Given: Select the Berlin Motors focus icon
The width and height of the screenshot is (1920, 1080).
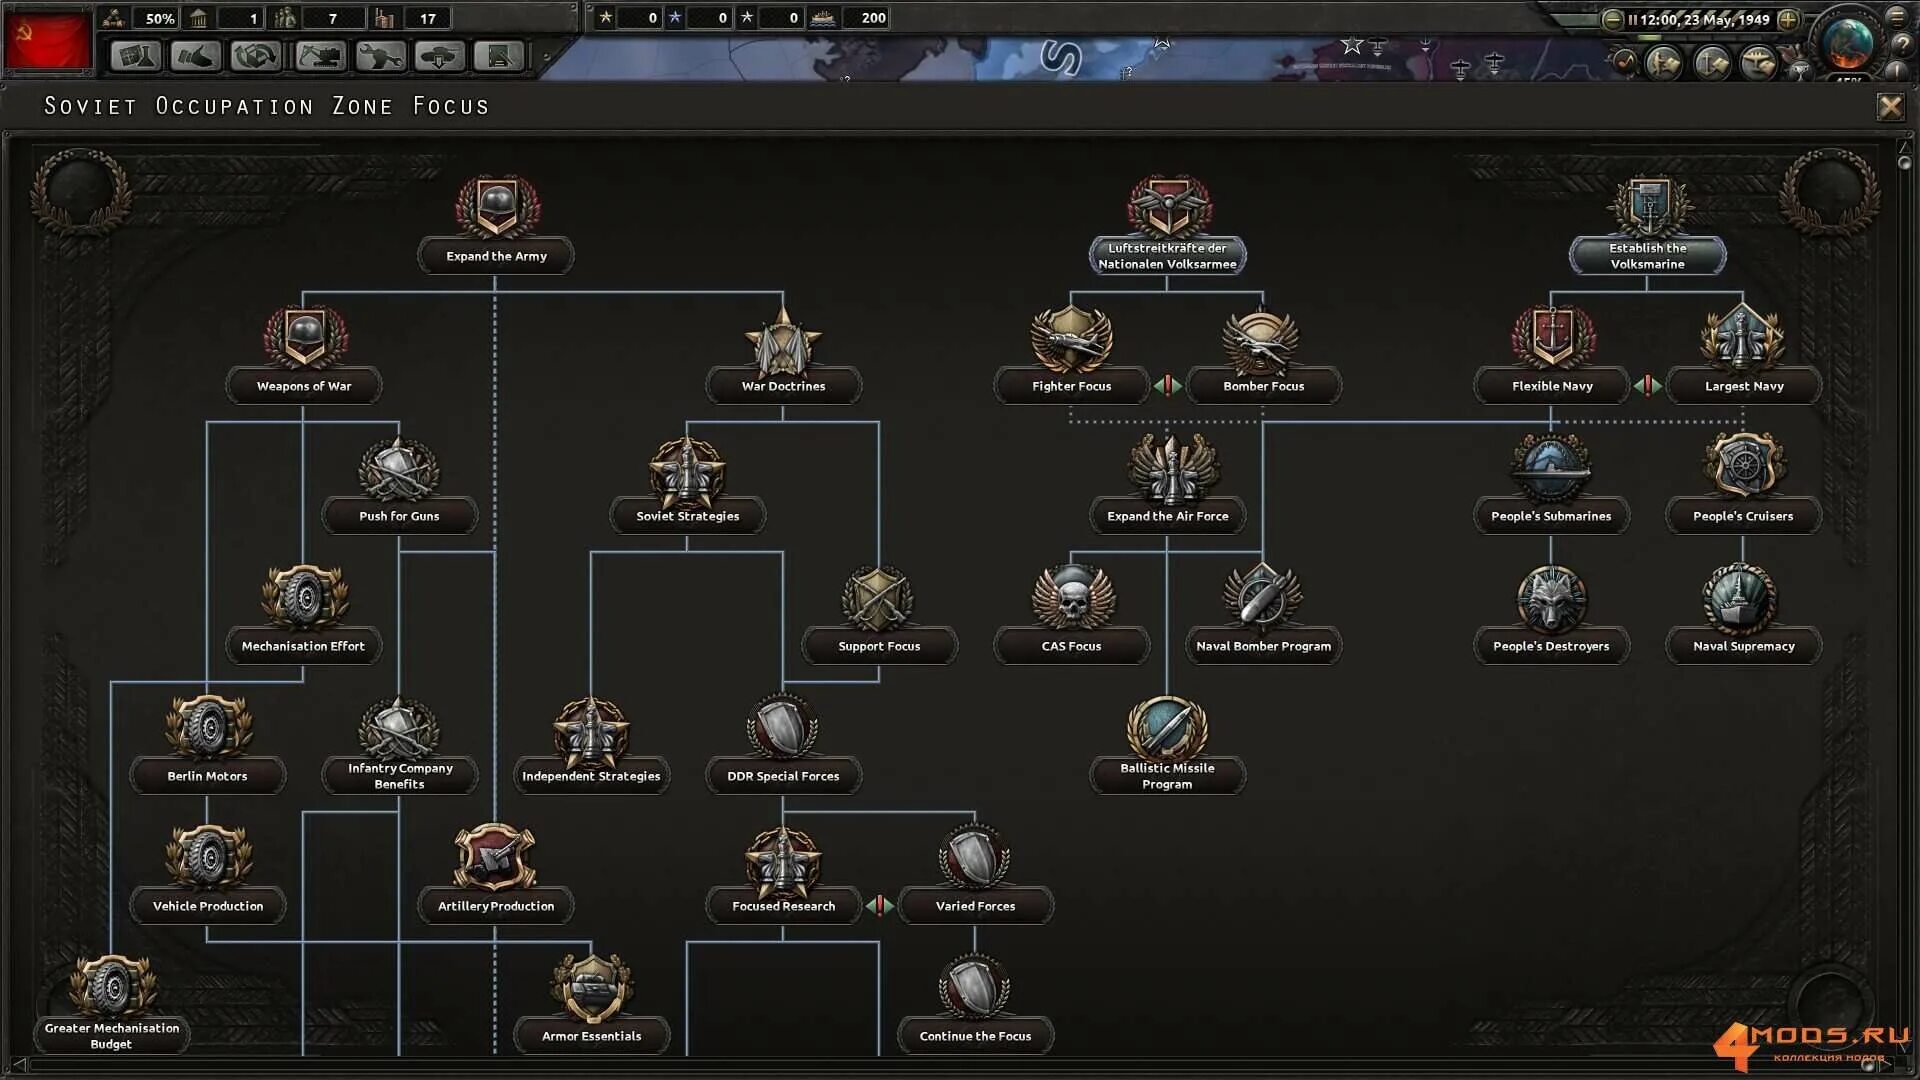Looking at the screenshot, I should (x=208, y=727).
